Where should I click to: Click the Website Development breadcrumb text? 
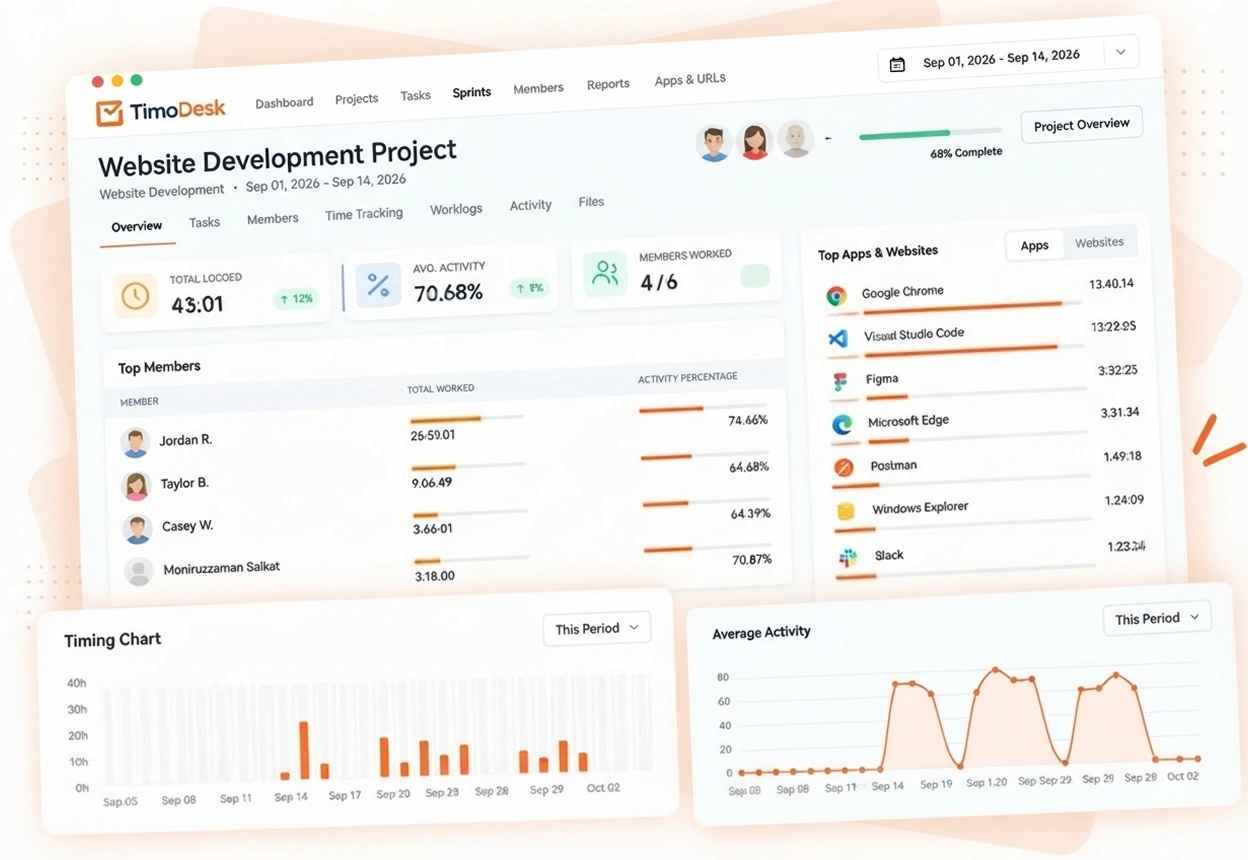point(162,191)
